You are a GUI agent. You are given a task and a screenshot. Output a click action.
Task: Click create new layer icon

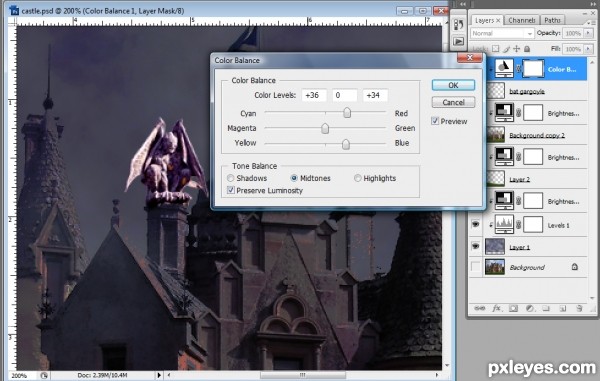coord(562,308)
